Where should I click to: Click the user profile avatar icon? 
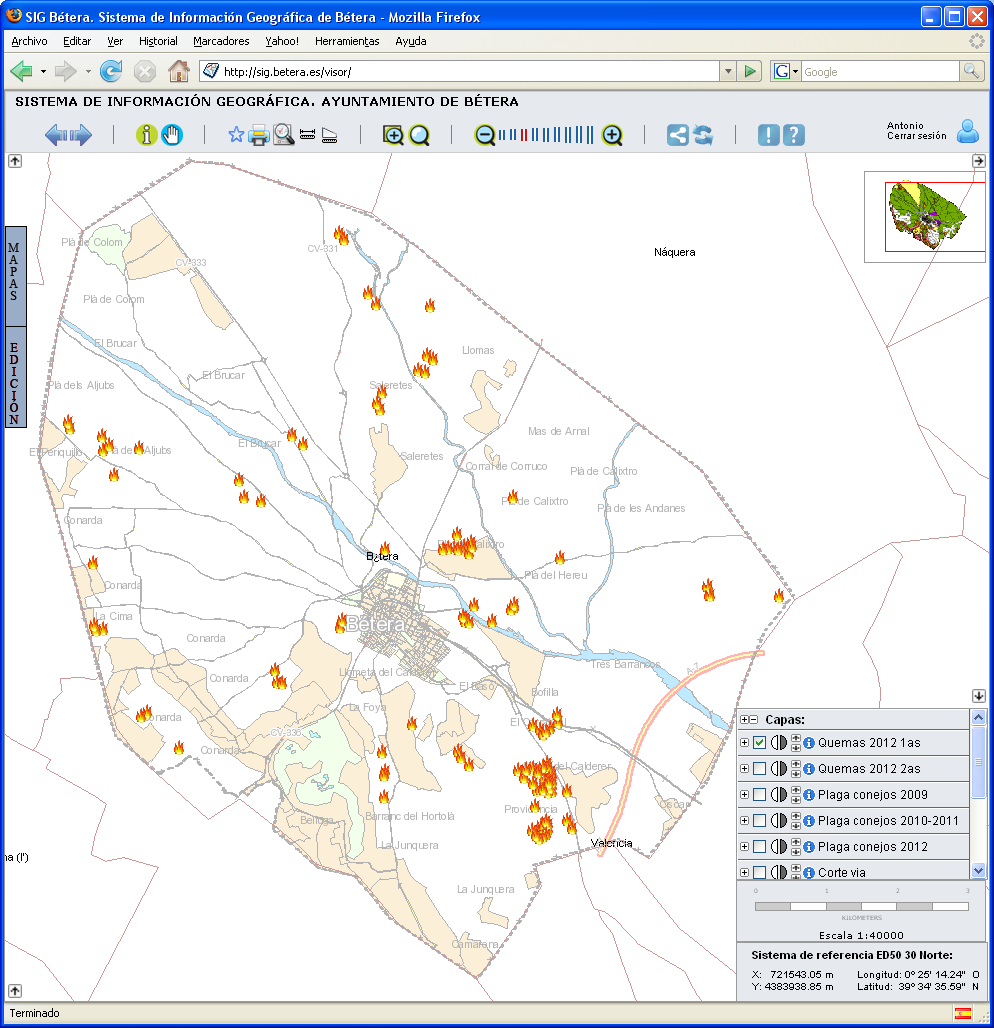968,131
